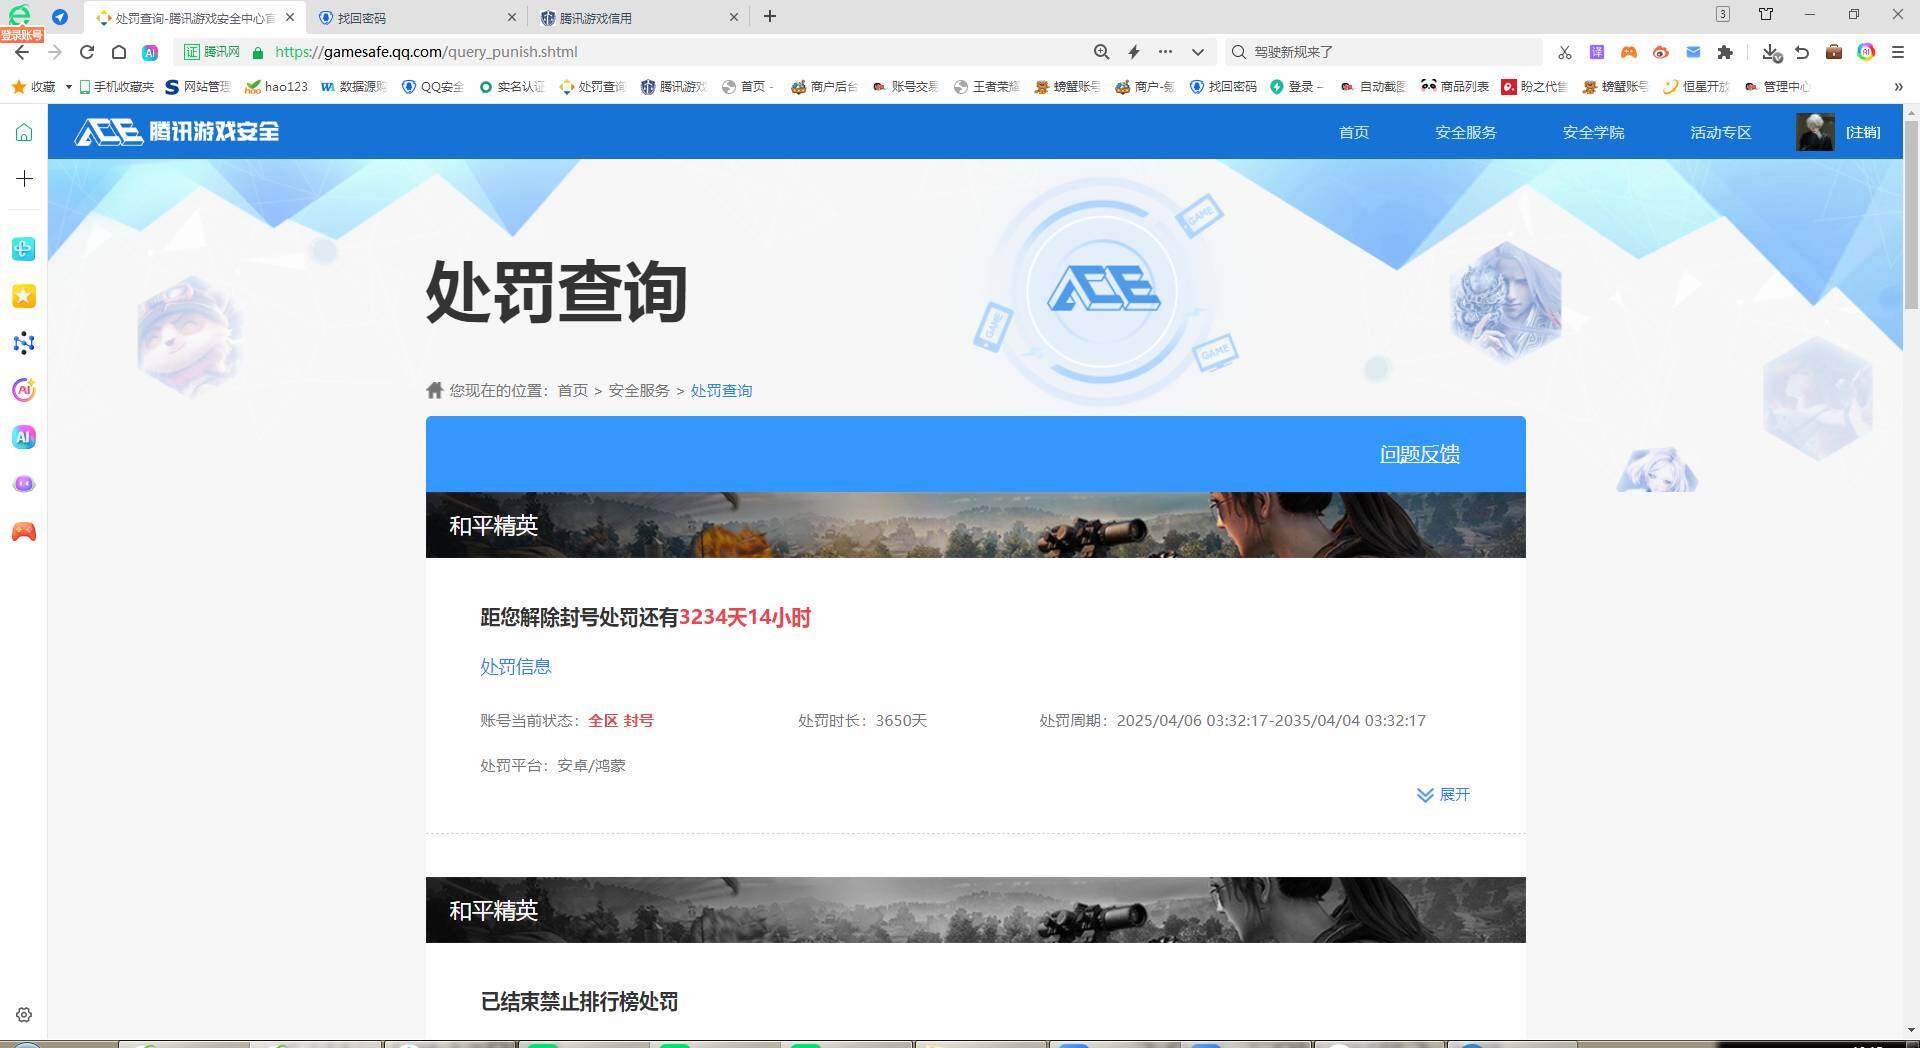
Task: Open the orange gamepad extension in the toolbar
Action: click(x=1629, y=52)
